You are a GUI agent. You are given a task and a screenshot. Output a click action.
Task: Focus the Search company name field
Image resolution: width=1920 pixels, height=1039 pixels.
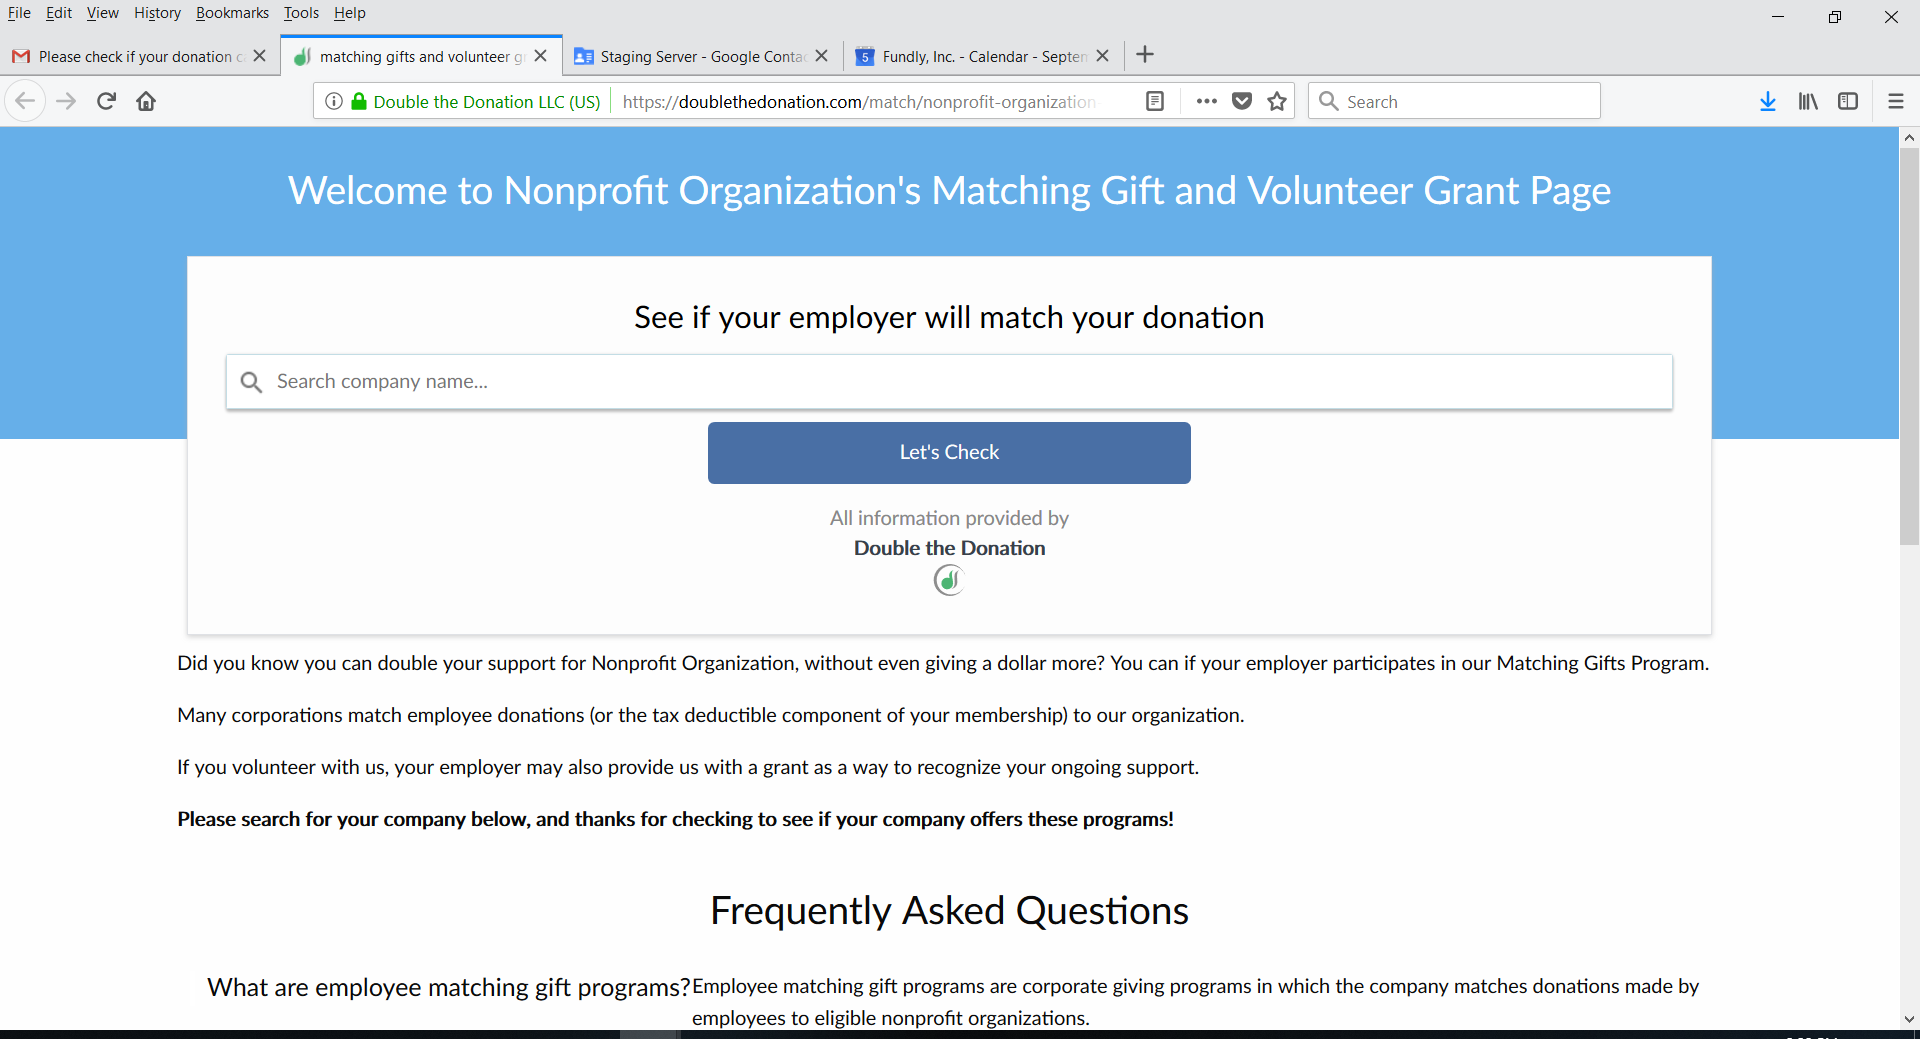pyautogui.click(x=949, y=382)
